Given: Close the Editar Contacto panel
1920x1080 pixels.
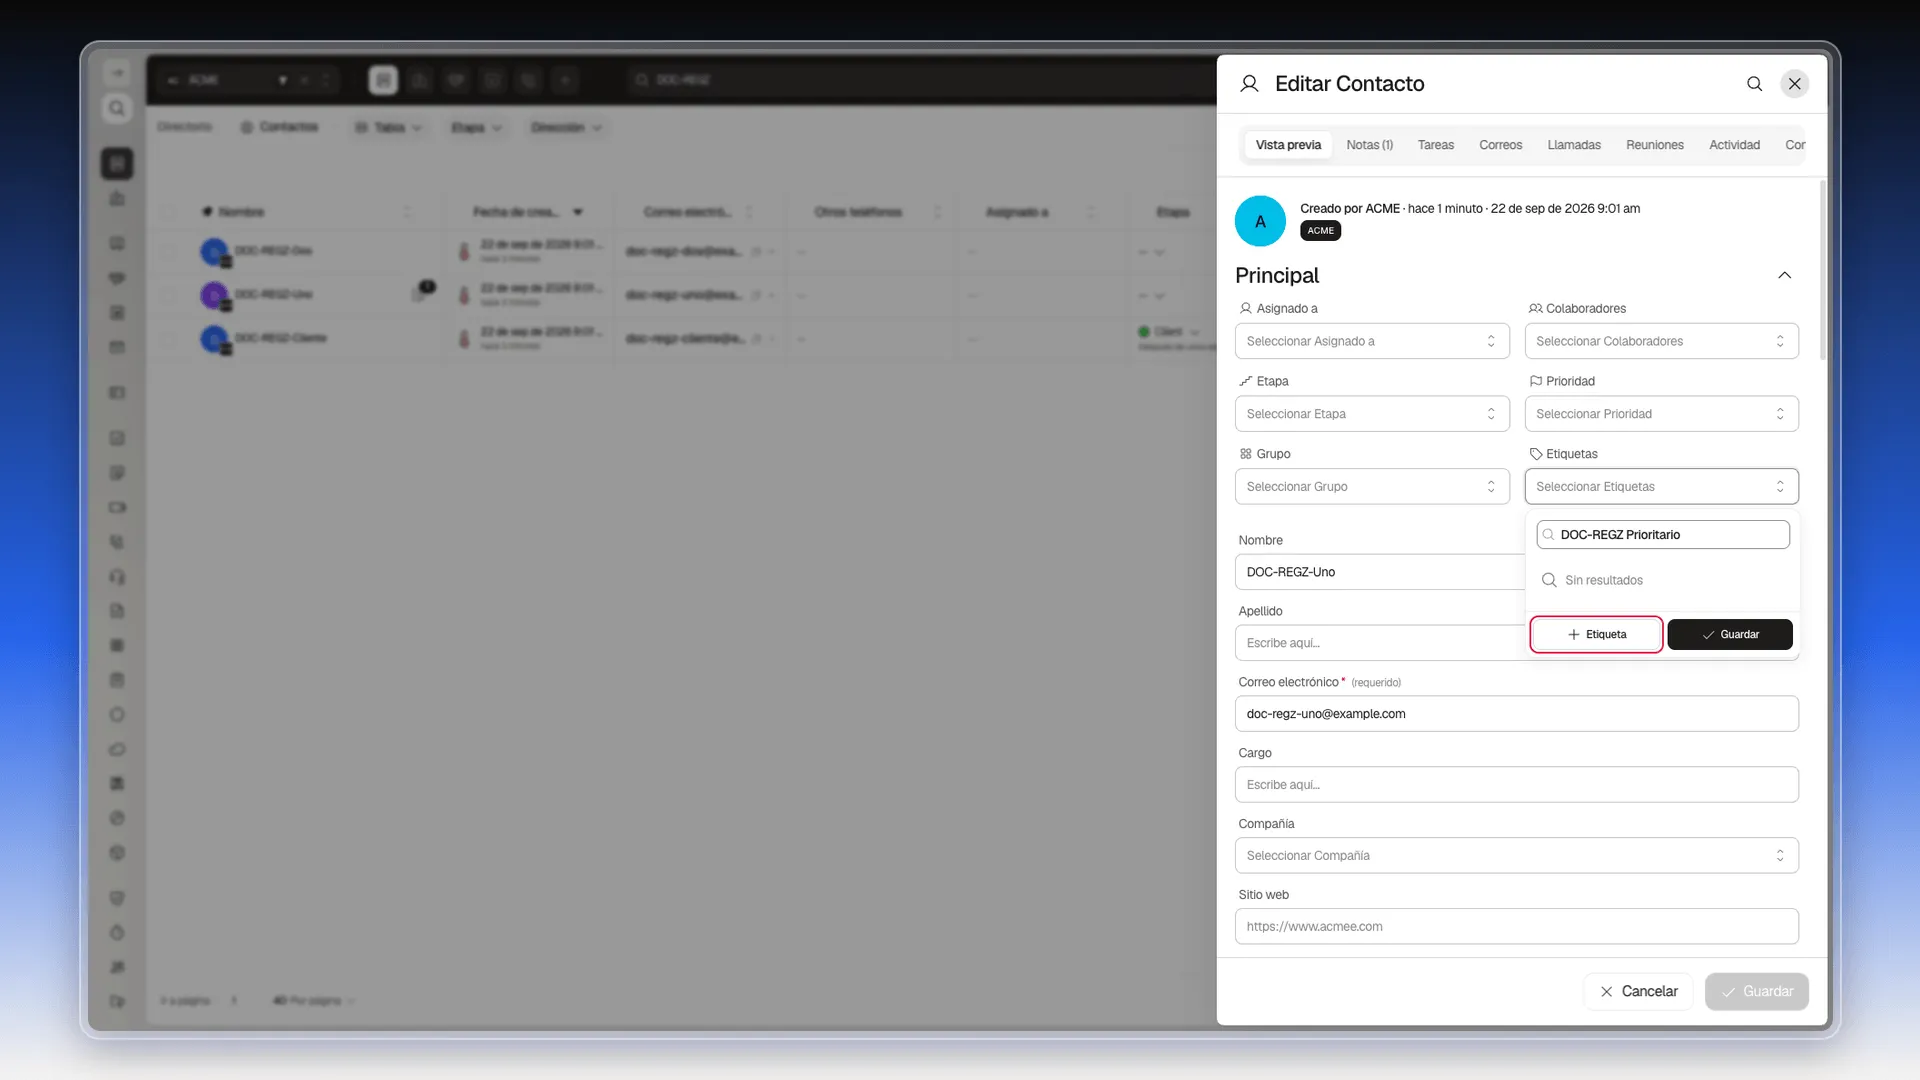Looking at the screenshot, I should tap(1795, 84).
